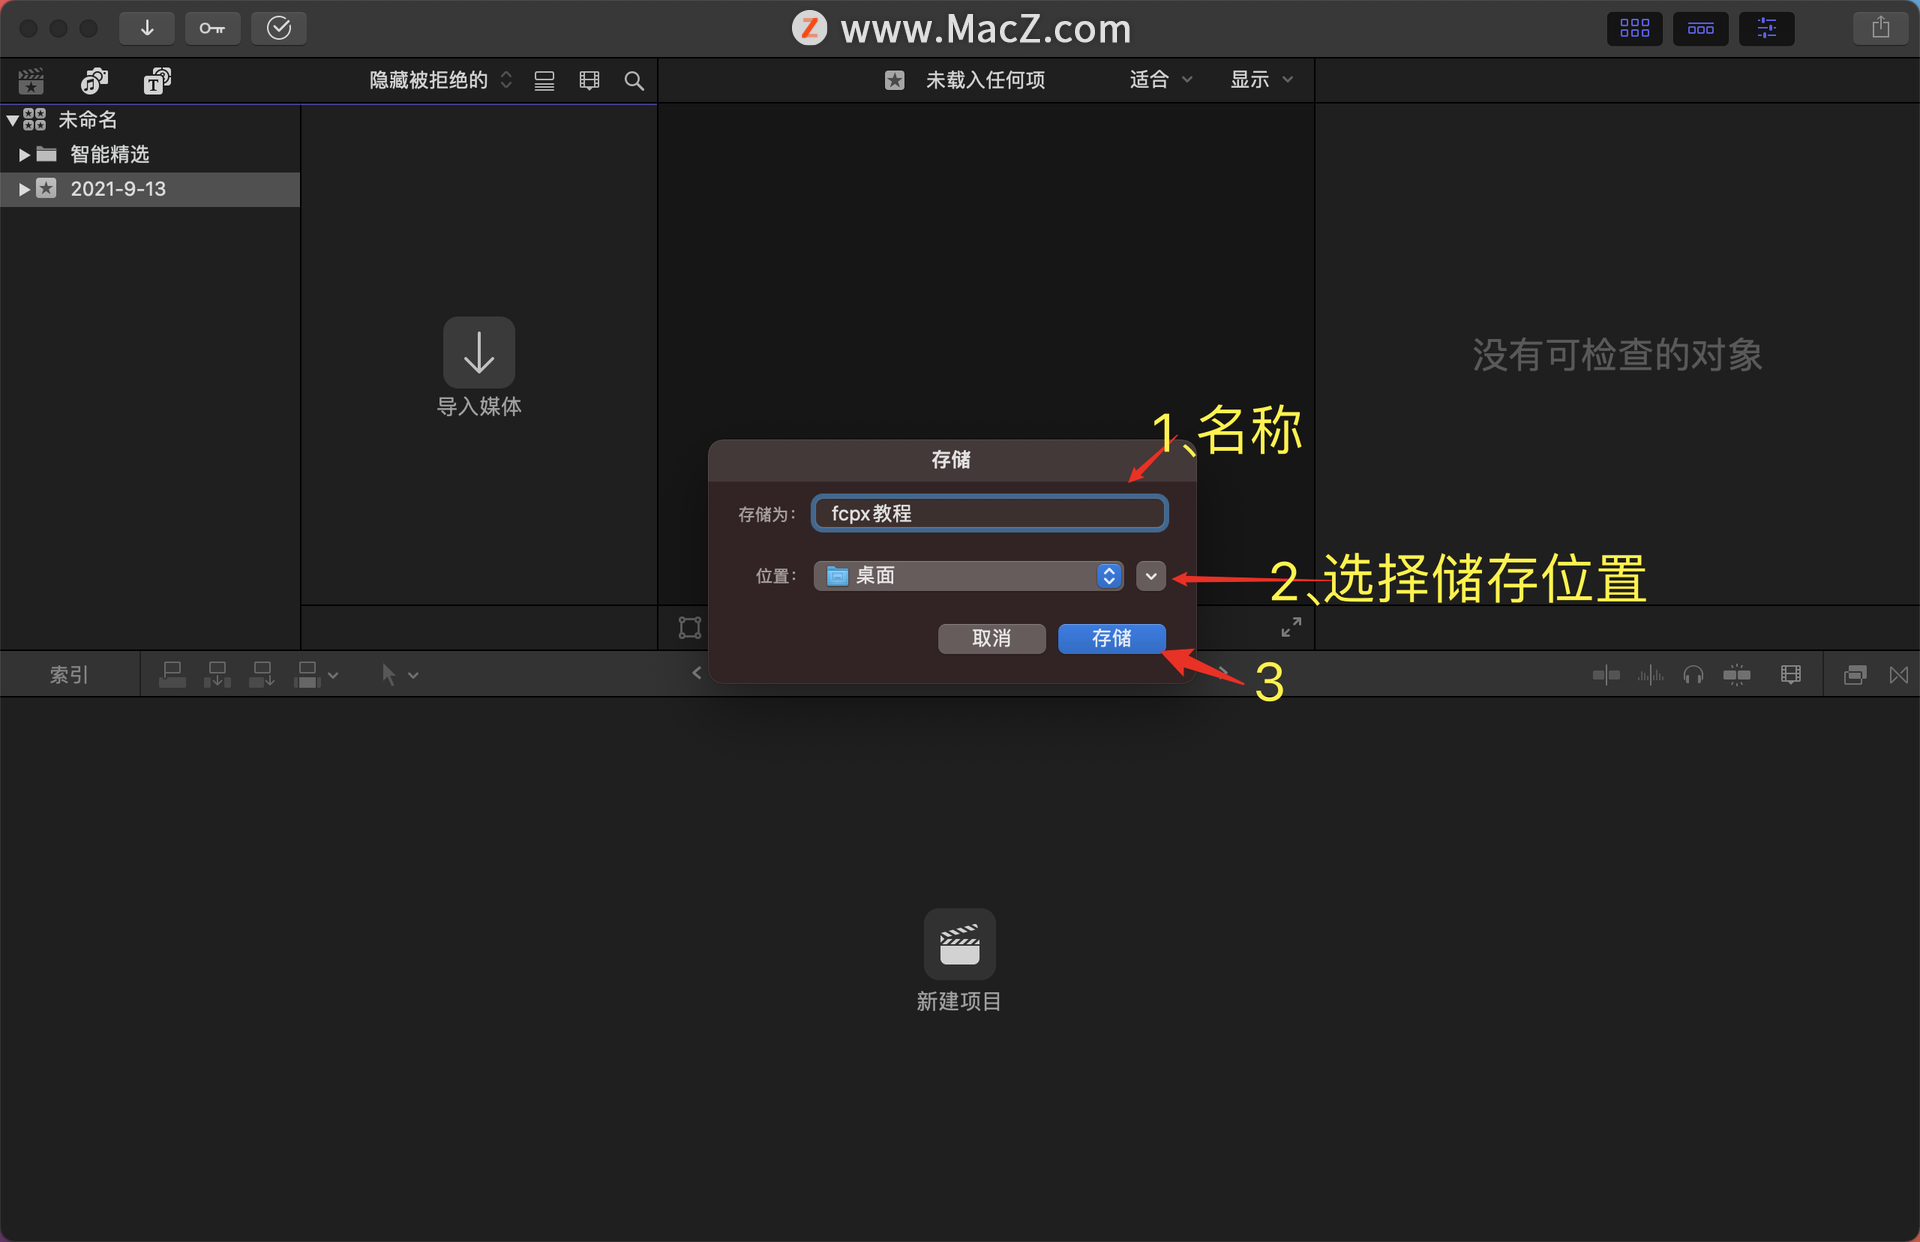
Task: Click the import media arrow toolbar button
Action: 147,28
